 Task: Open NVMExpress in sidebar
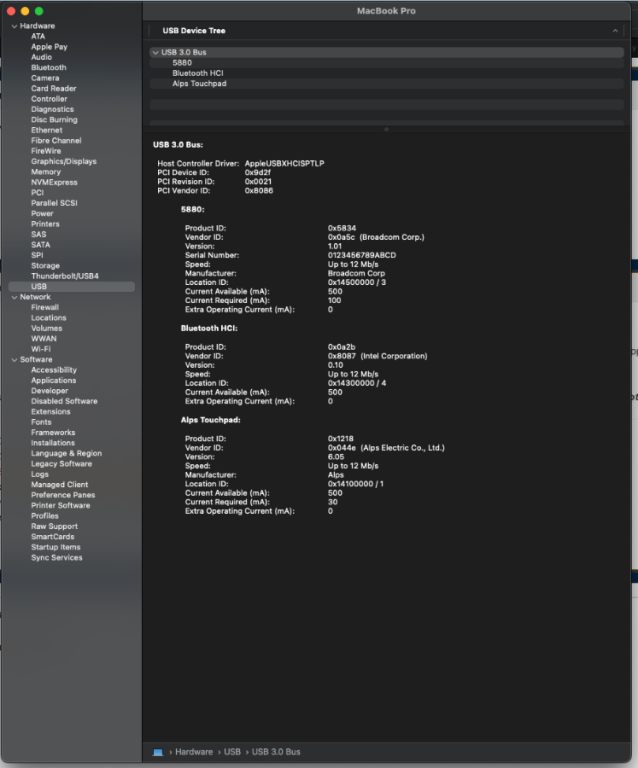tap(54, 182)
